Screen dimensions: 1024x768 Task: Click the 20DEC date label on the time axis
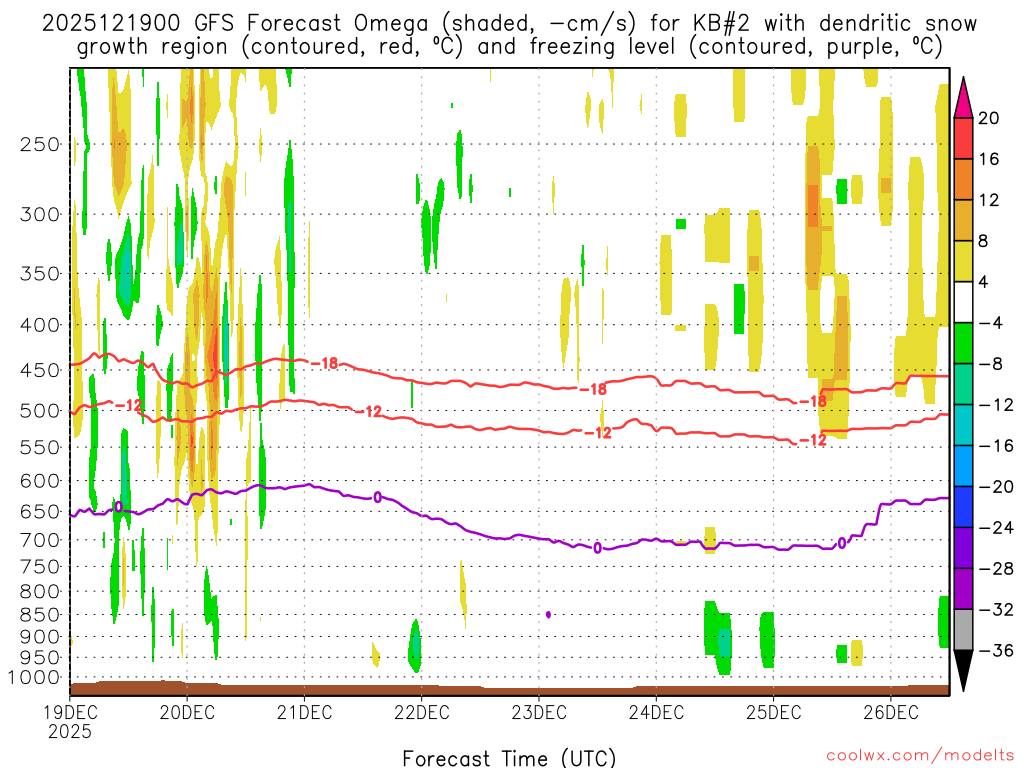187,712
